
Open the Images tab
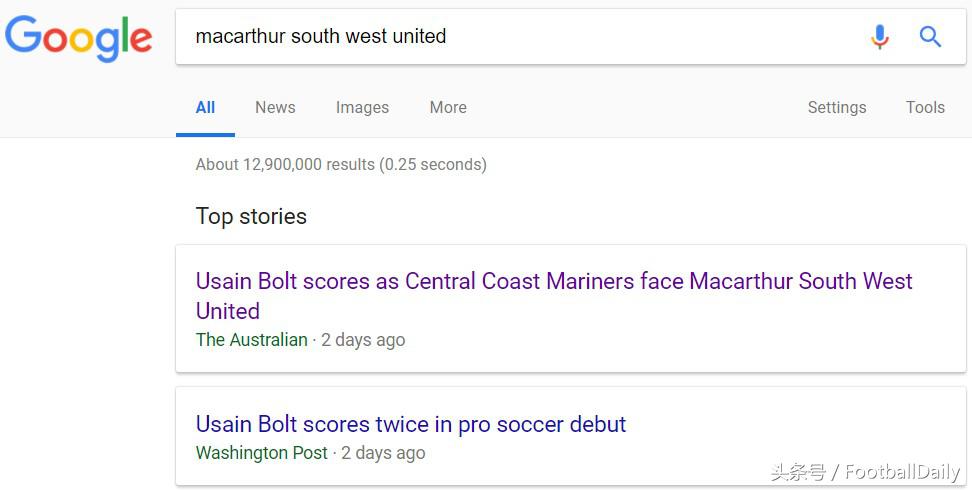[362, 107]
